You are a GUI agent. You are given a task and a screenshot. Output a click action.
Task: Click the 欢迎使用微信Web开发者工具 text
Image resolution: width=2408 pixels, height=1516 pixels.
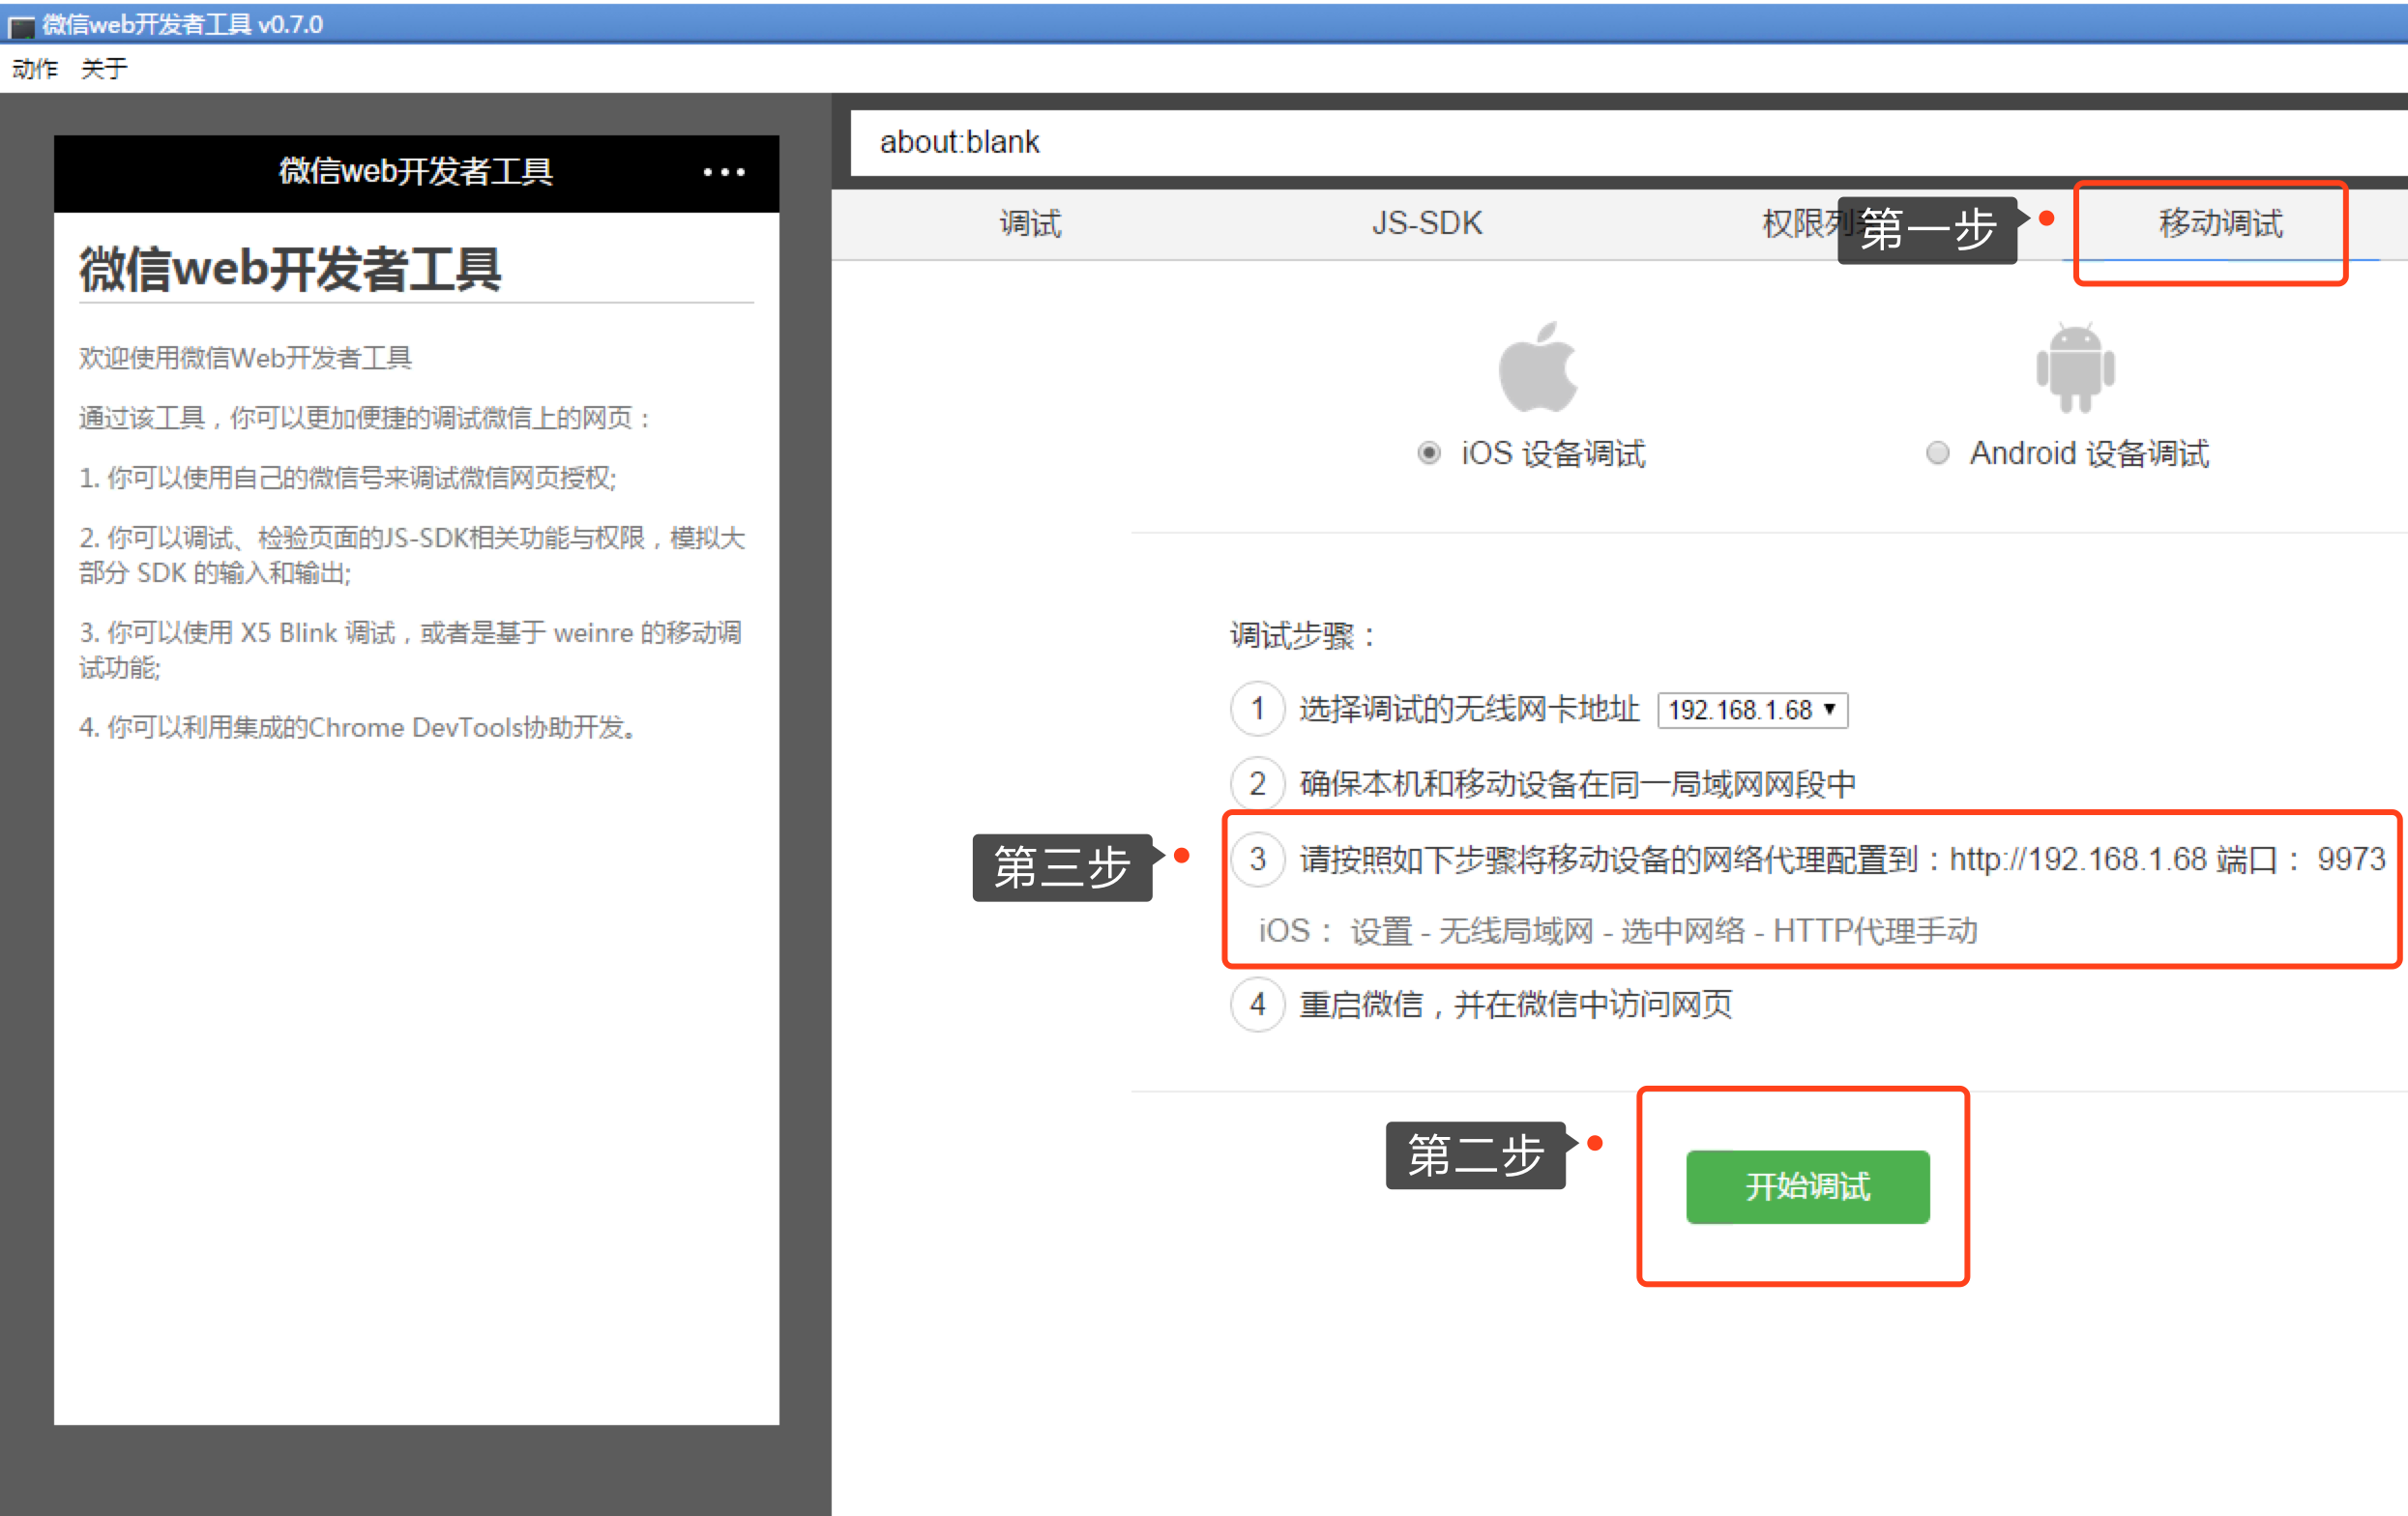coord(245,358)
